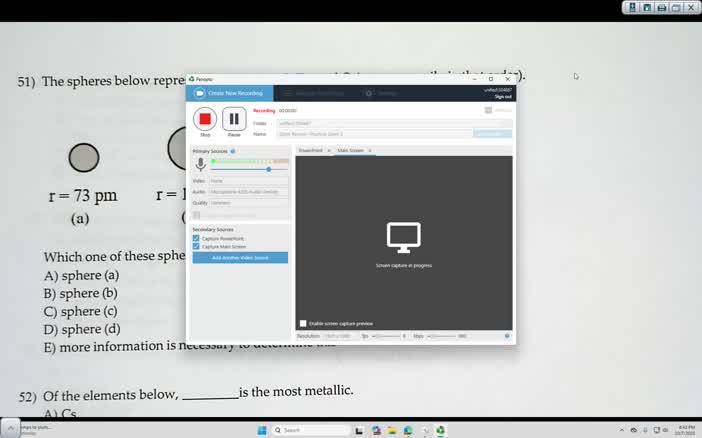
Task: Click answer D) sphere (d) in document
Action: pyautogui.click(x=82, y=329)
